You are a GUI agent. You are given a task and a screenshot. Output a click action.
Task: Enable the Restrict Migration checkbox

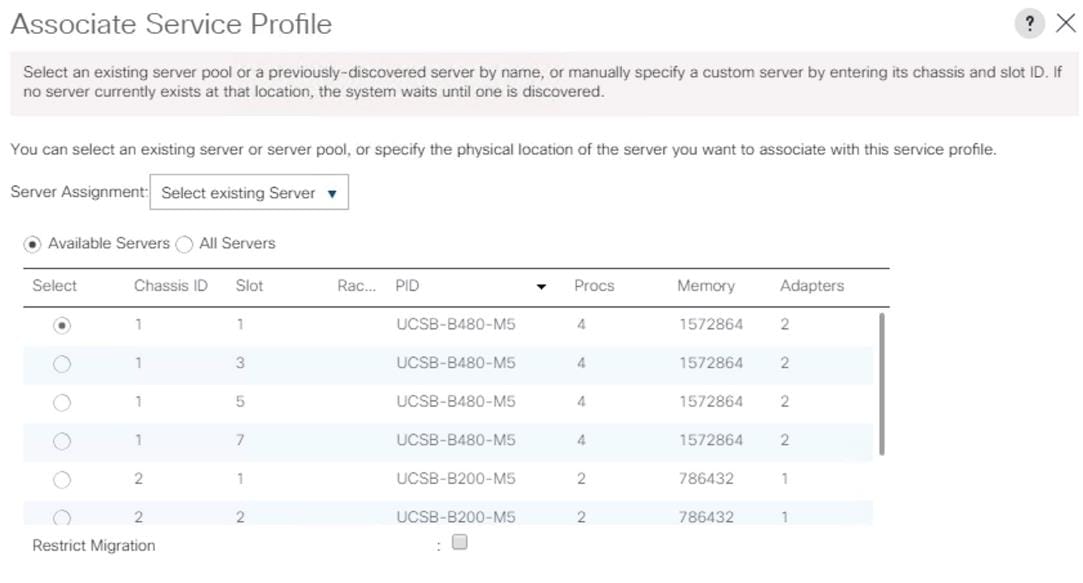(460, 542)
